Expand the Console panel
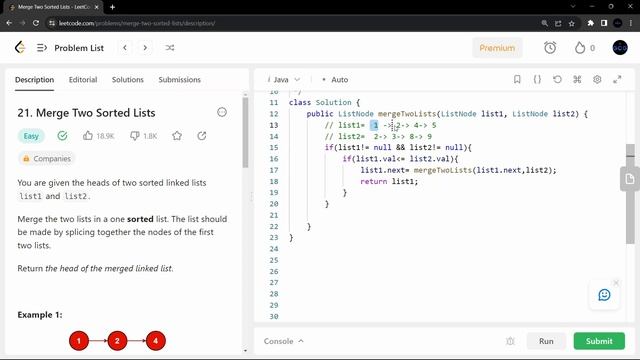The width and height of the screenshot is (640, 360). coord(284,341)
